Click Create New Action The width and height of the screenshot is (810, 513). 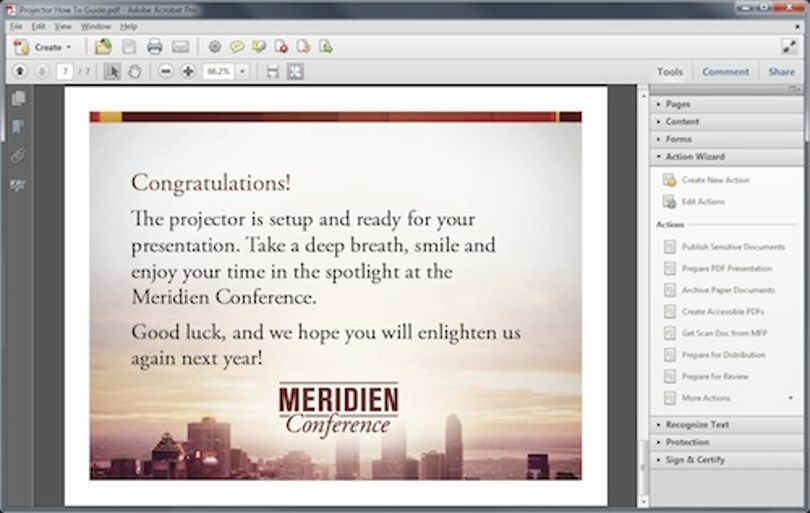[715, 180]
